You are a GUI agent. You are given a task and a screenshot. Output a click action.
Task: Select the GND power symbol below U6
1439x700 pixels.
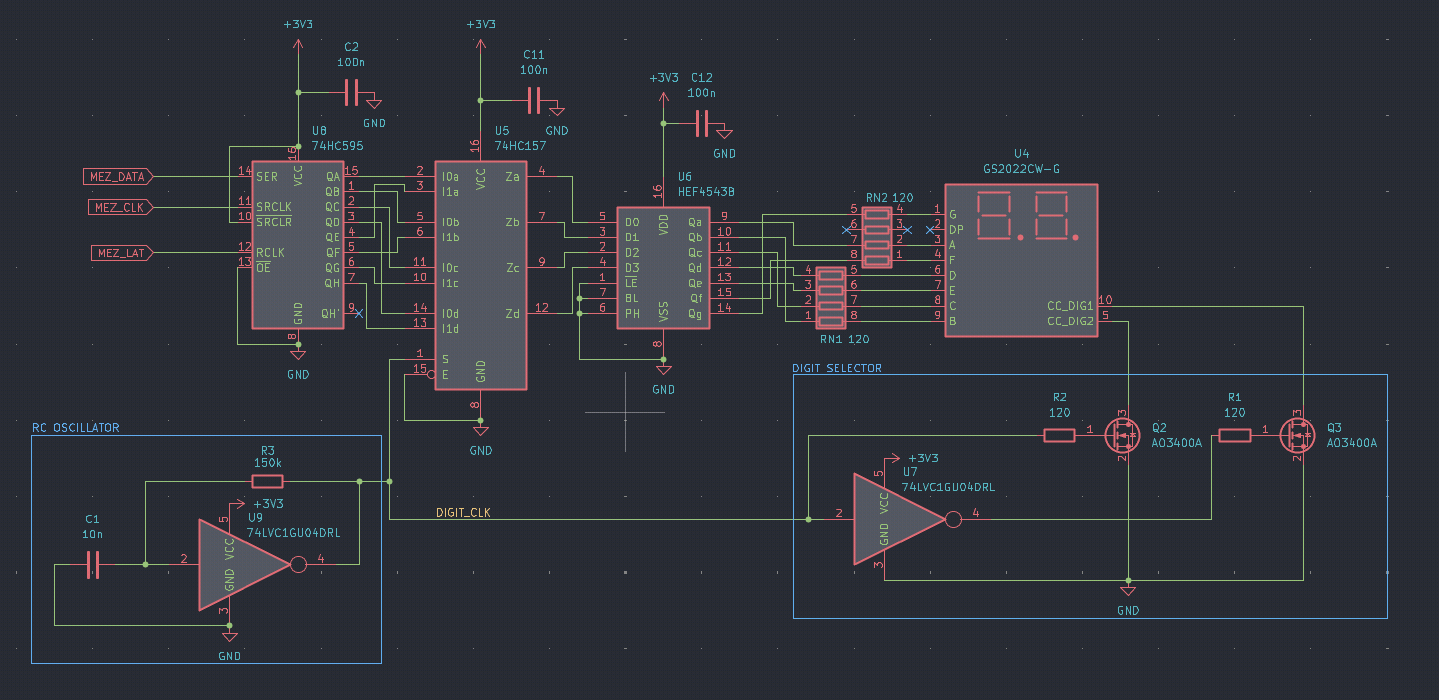tap(663, 378)
